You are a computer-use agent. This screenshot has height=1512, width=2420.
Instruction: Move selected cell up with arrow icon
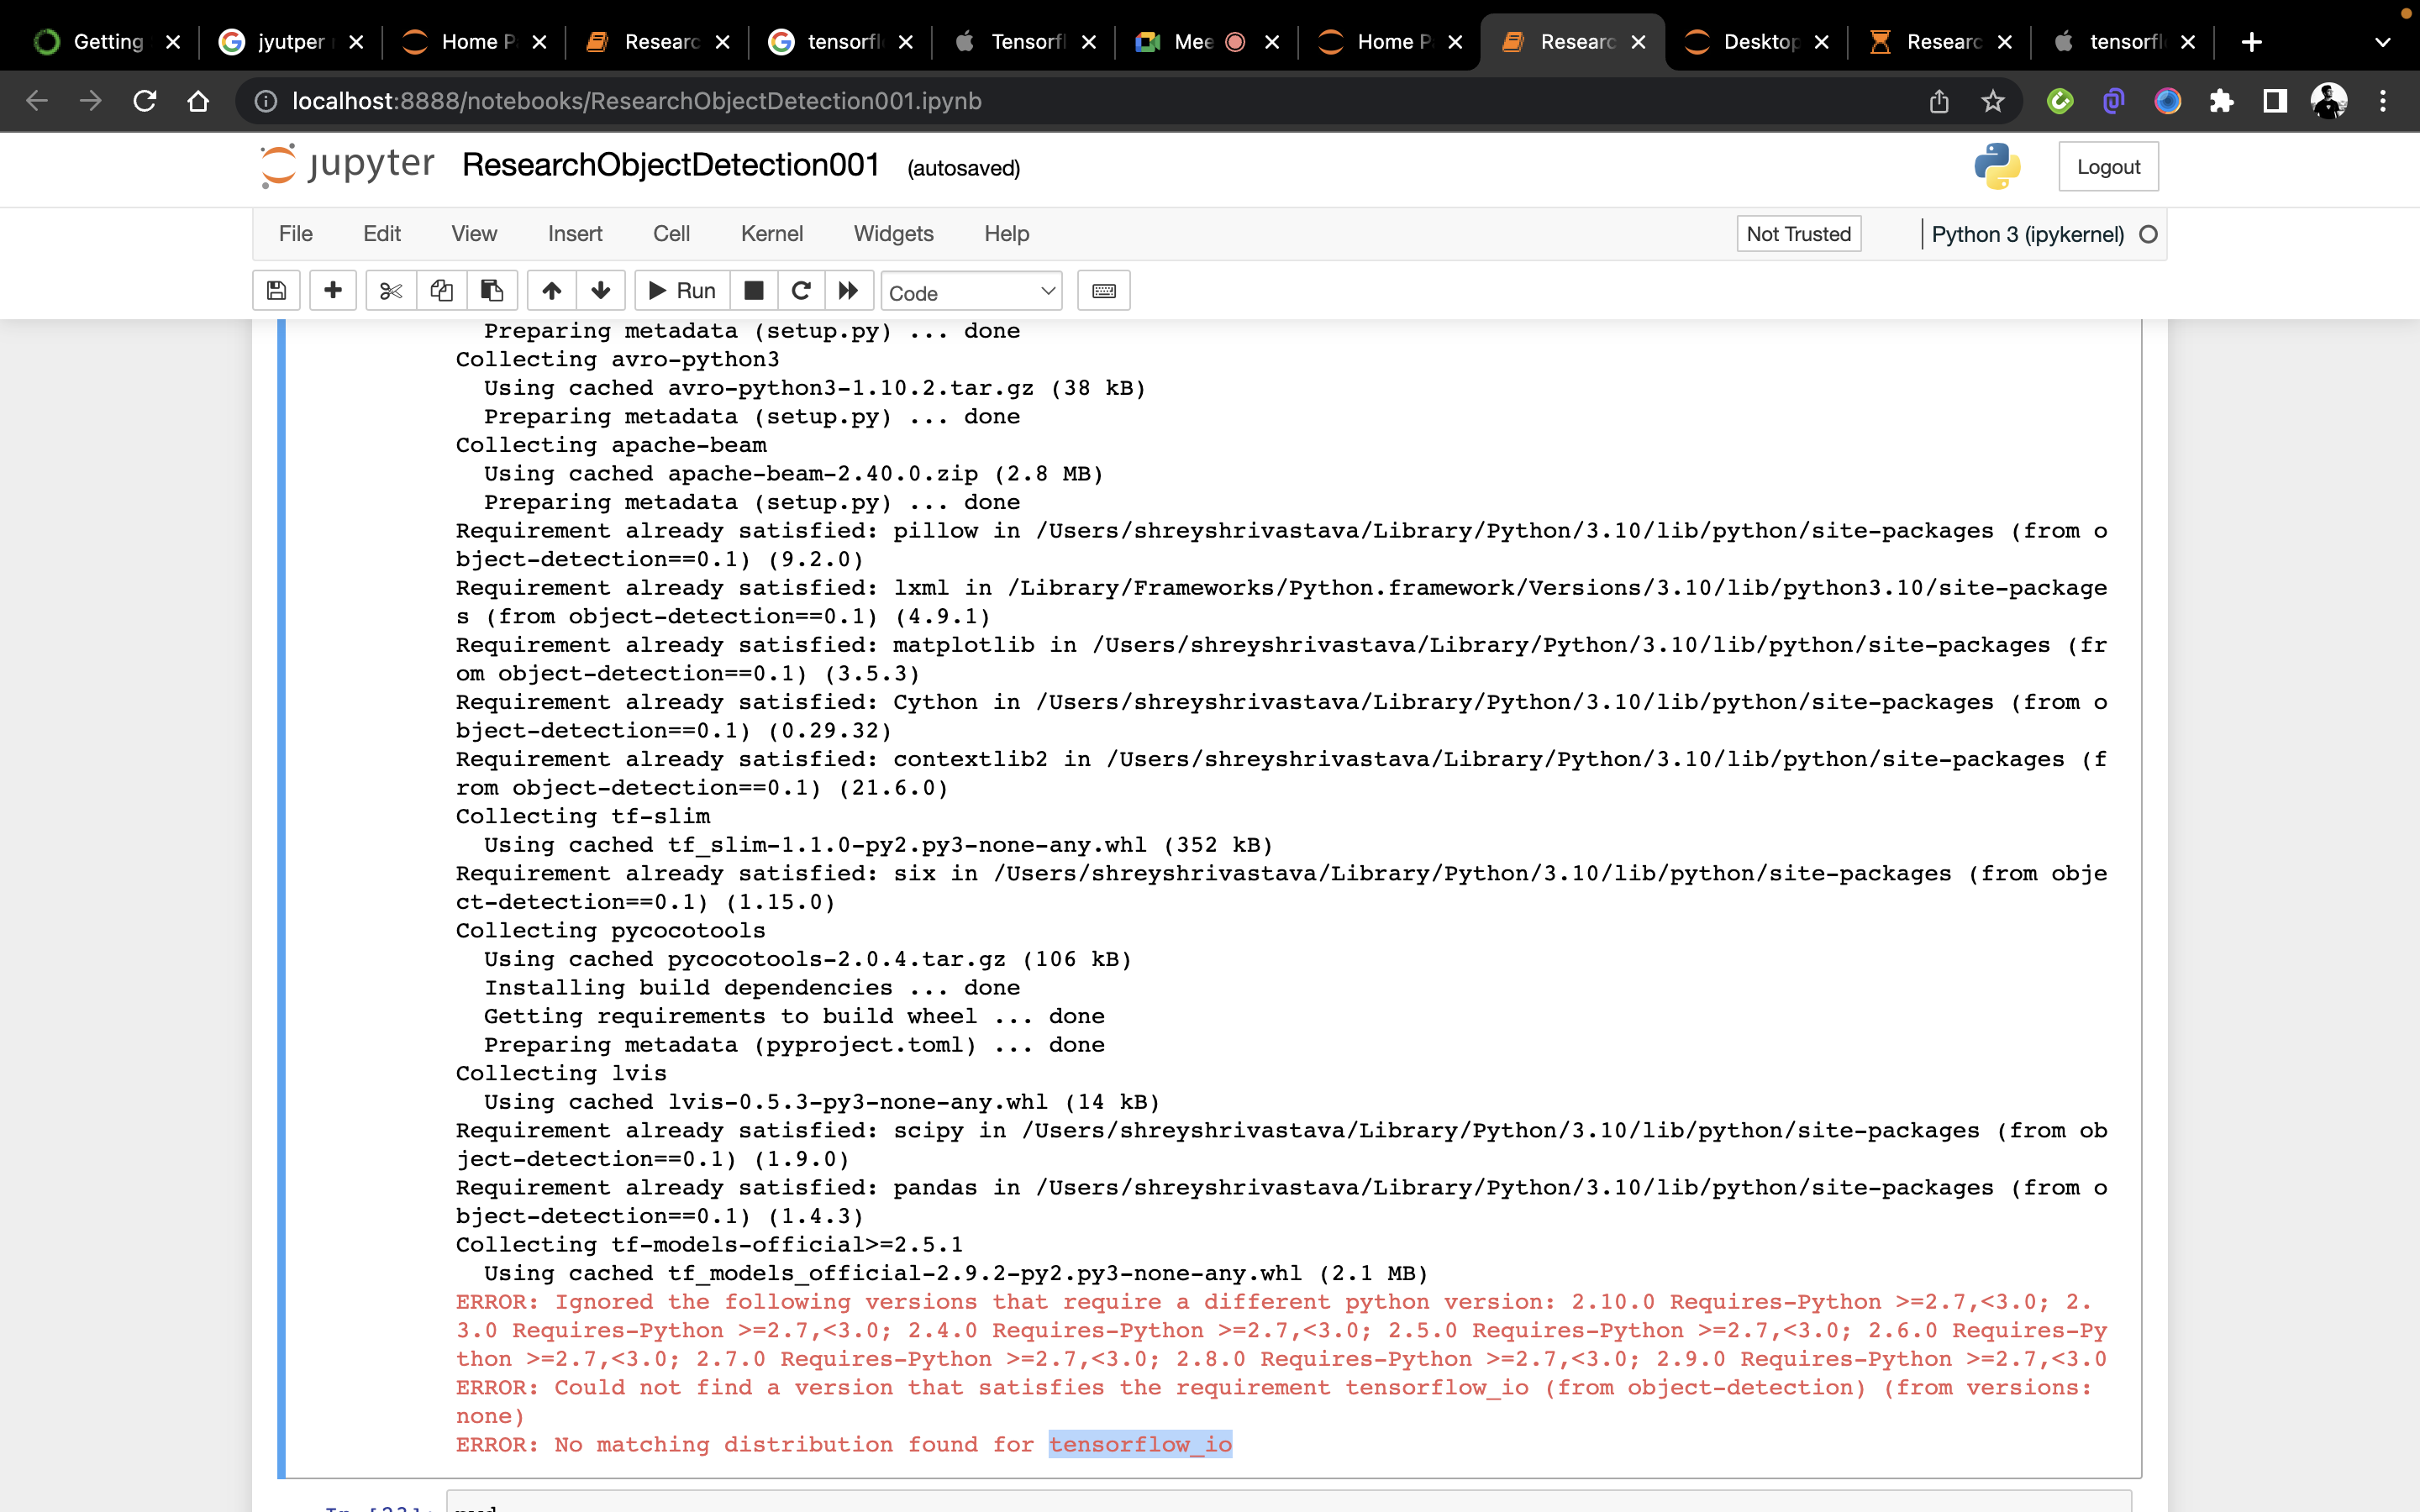551,291
